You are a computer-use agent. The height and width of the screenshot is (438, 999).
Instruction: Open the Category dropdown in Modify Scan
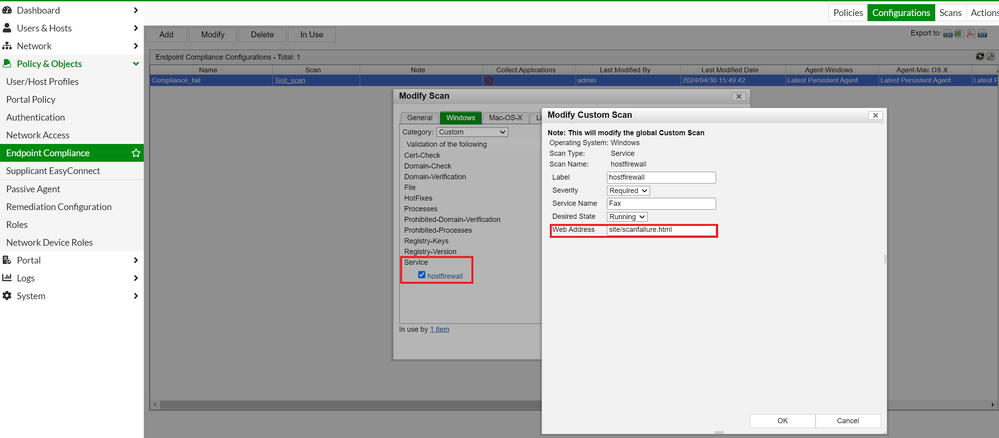tap(473, 132)
